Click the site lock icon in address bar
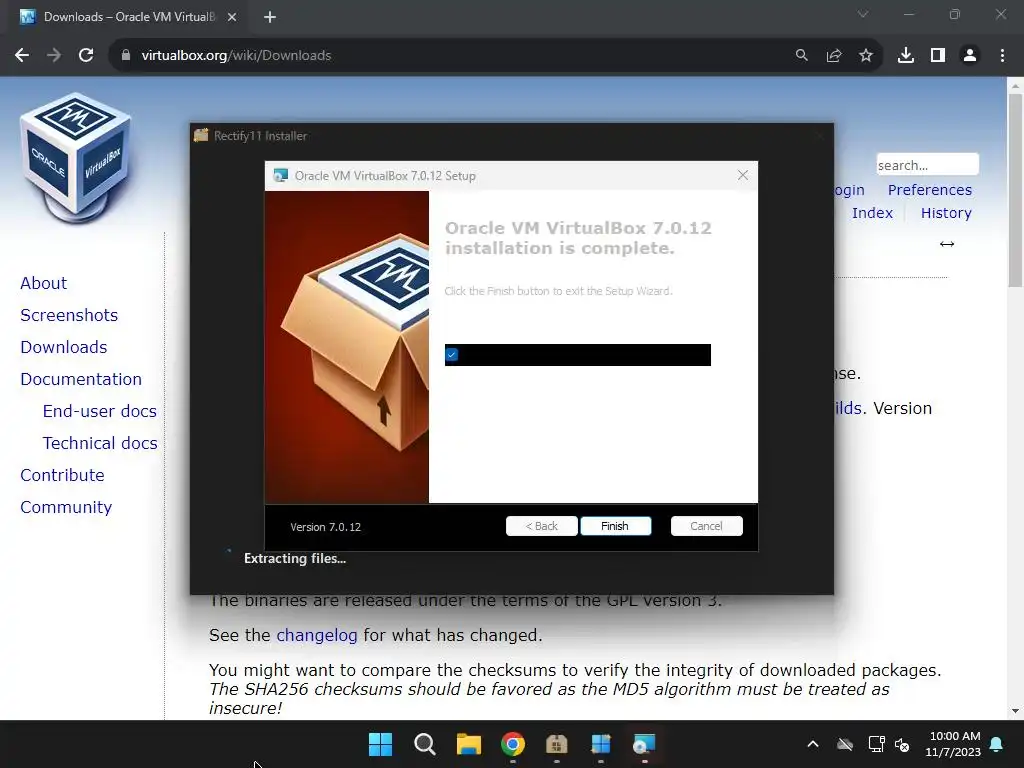 pyautogui.click(x=125, y=56)
